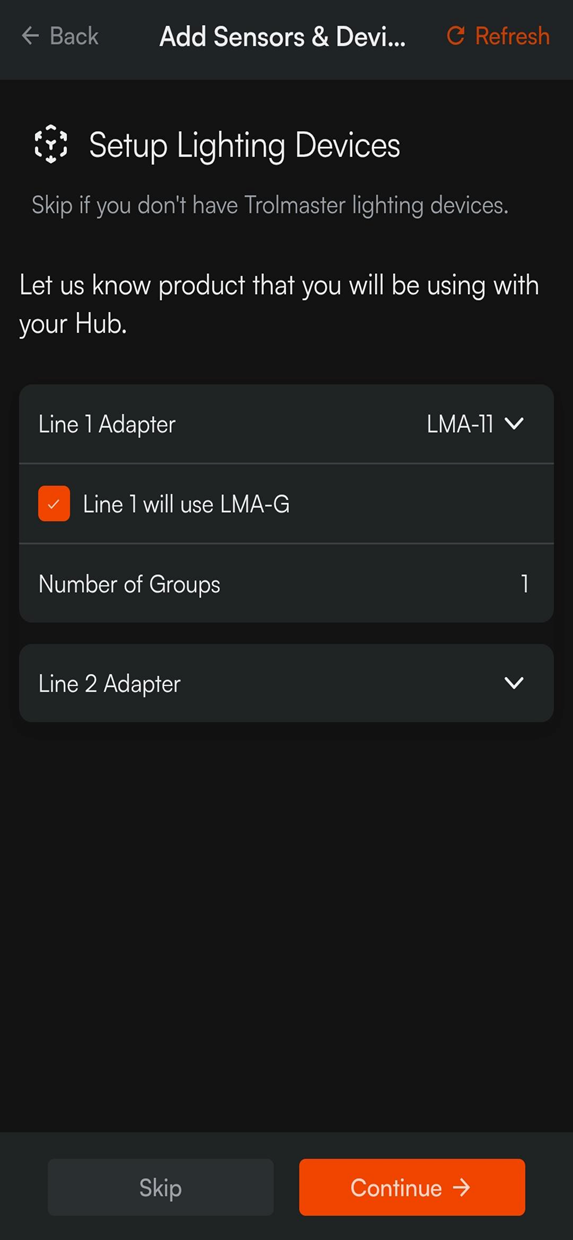
Task: Edit the Number of Groups value 1
Action: click(x=524, y=584)
